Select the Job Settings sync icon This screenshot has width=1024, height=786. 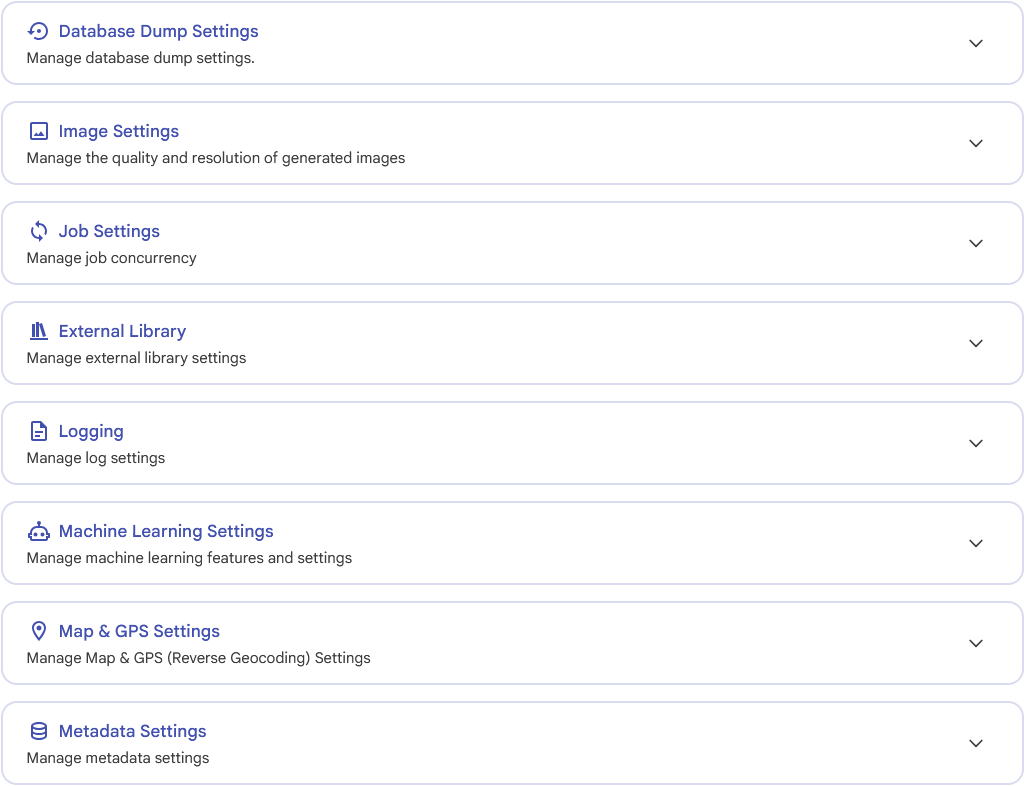tap(38, 231)
